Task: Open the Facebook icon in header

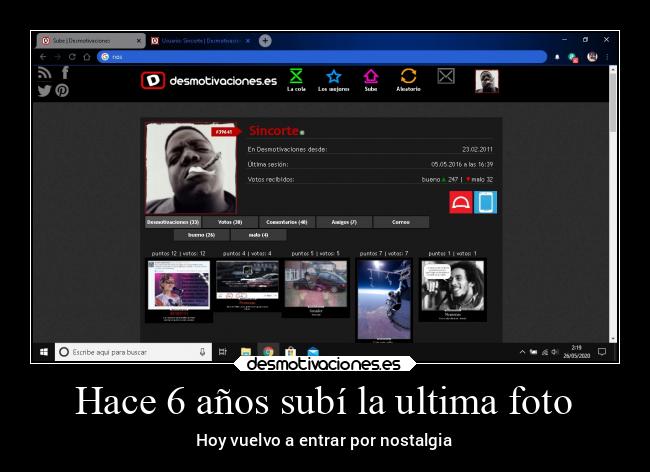Action: pos(65,73)
